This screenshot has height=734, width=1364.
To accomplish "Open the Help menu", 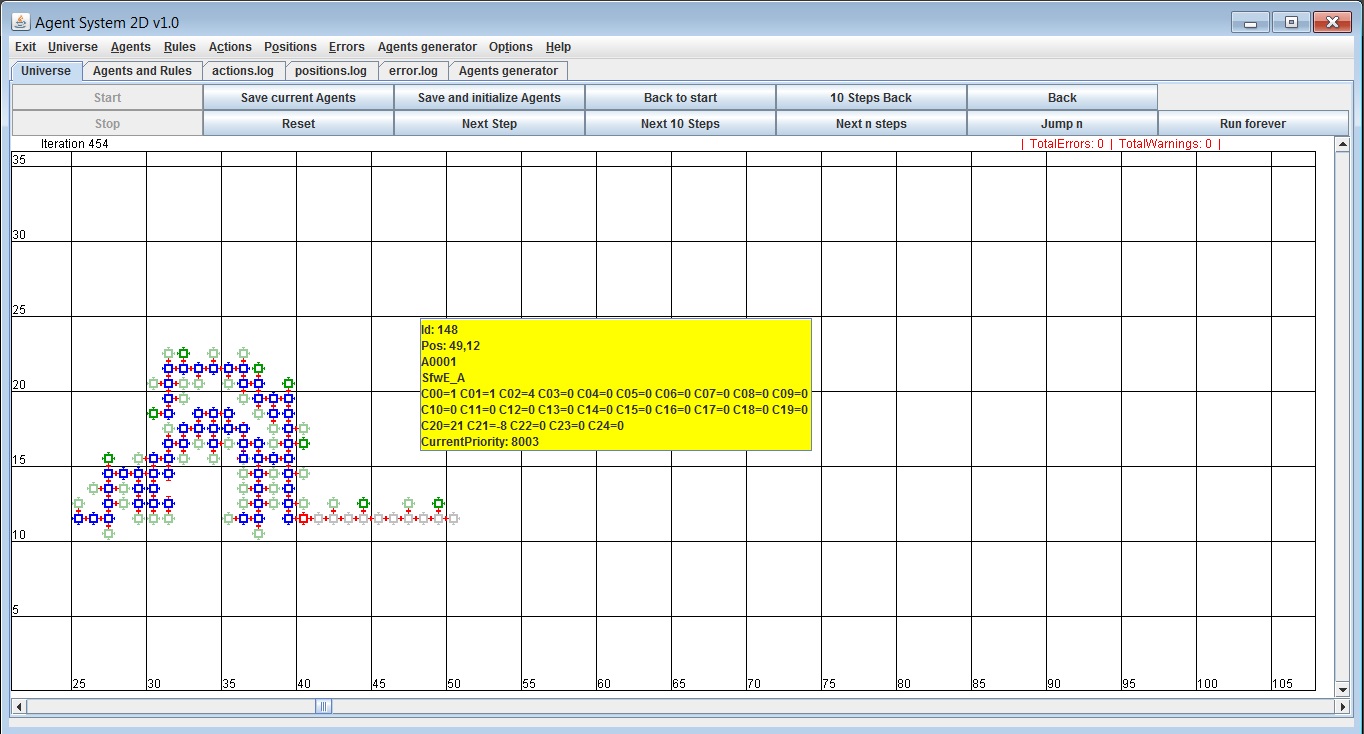I will coord(558,47).
